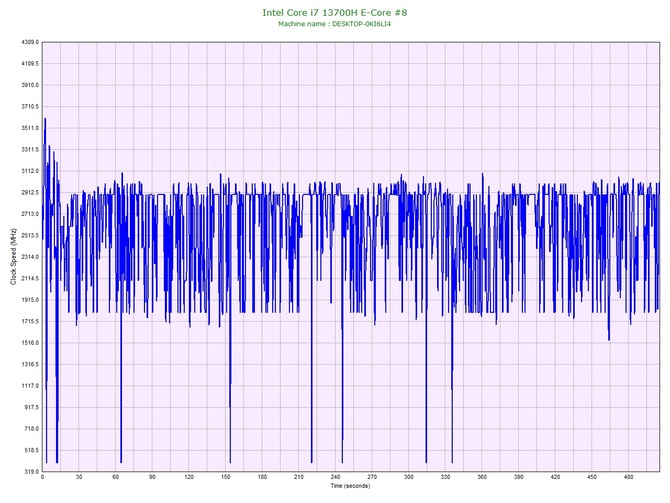Click the 1715.5 y-axis value
670x503 pixels.
[x=30, y=321]
